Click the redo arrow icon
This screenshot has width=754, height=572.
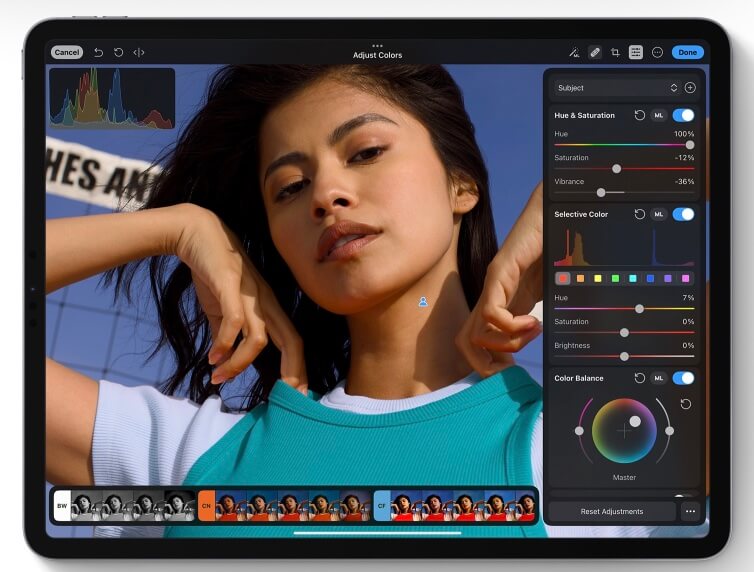point(118,52)
